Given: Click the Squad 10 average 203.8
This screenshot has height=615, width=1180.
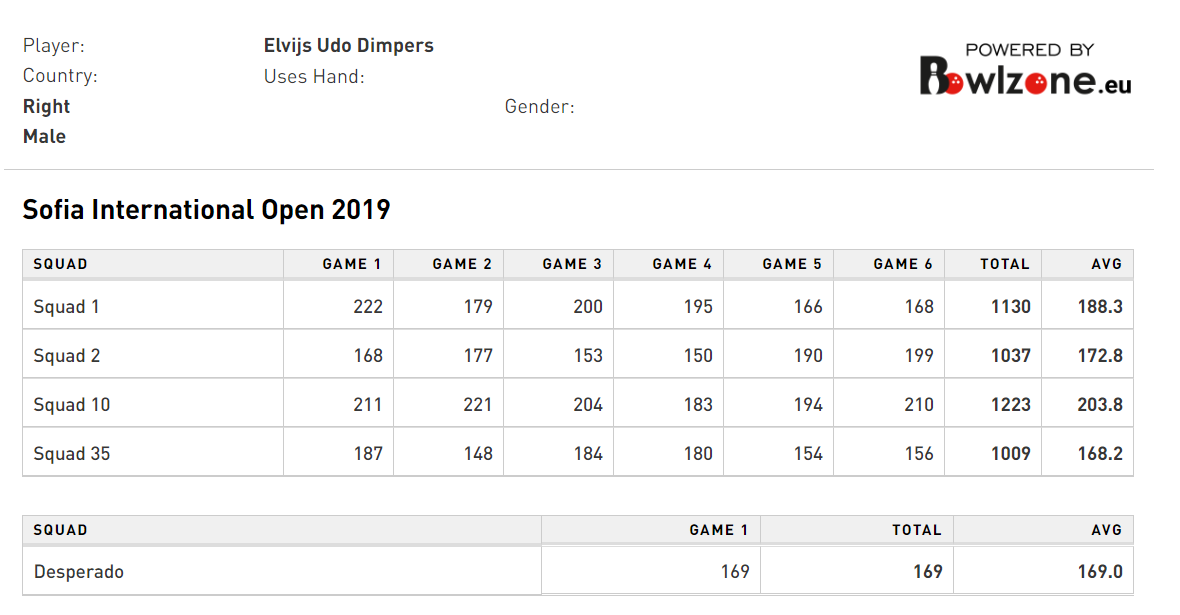Looking at the screenshot, I should tap(1100, 405).
